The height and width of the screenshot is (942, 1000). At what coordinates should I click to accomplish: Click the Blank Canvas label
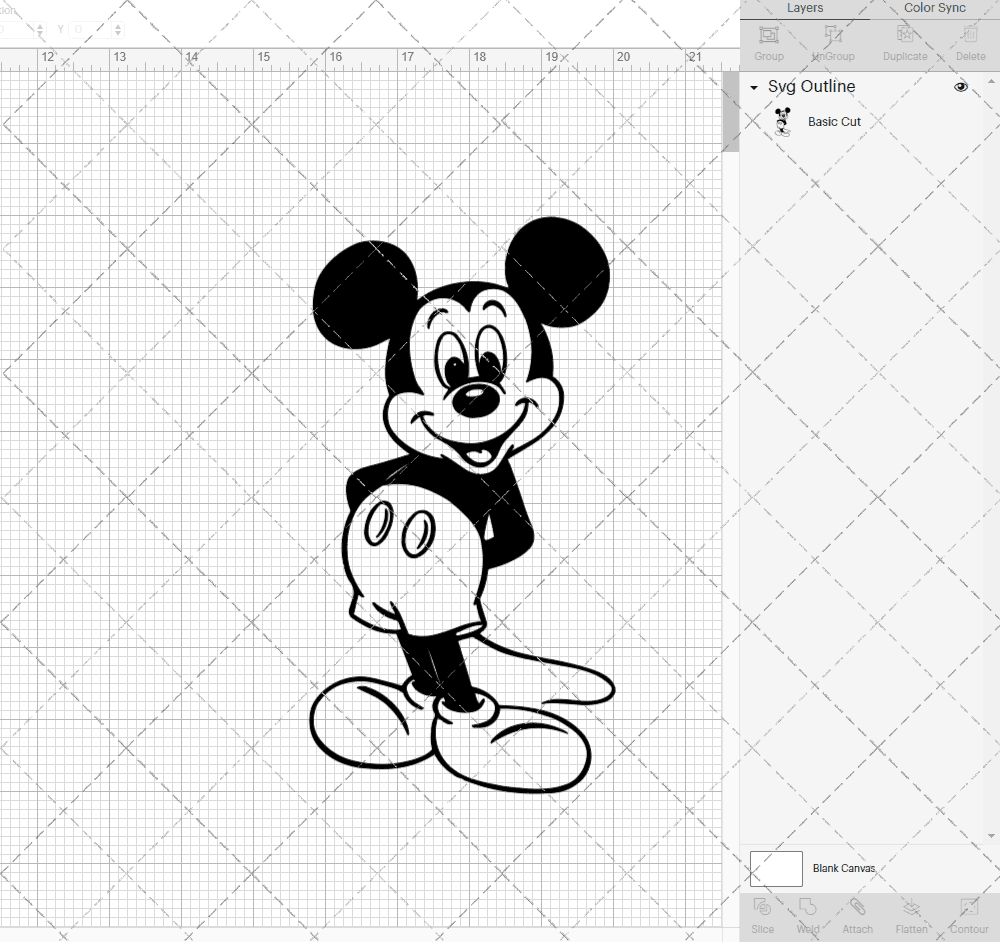coord(844,869)
